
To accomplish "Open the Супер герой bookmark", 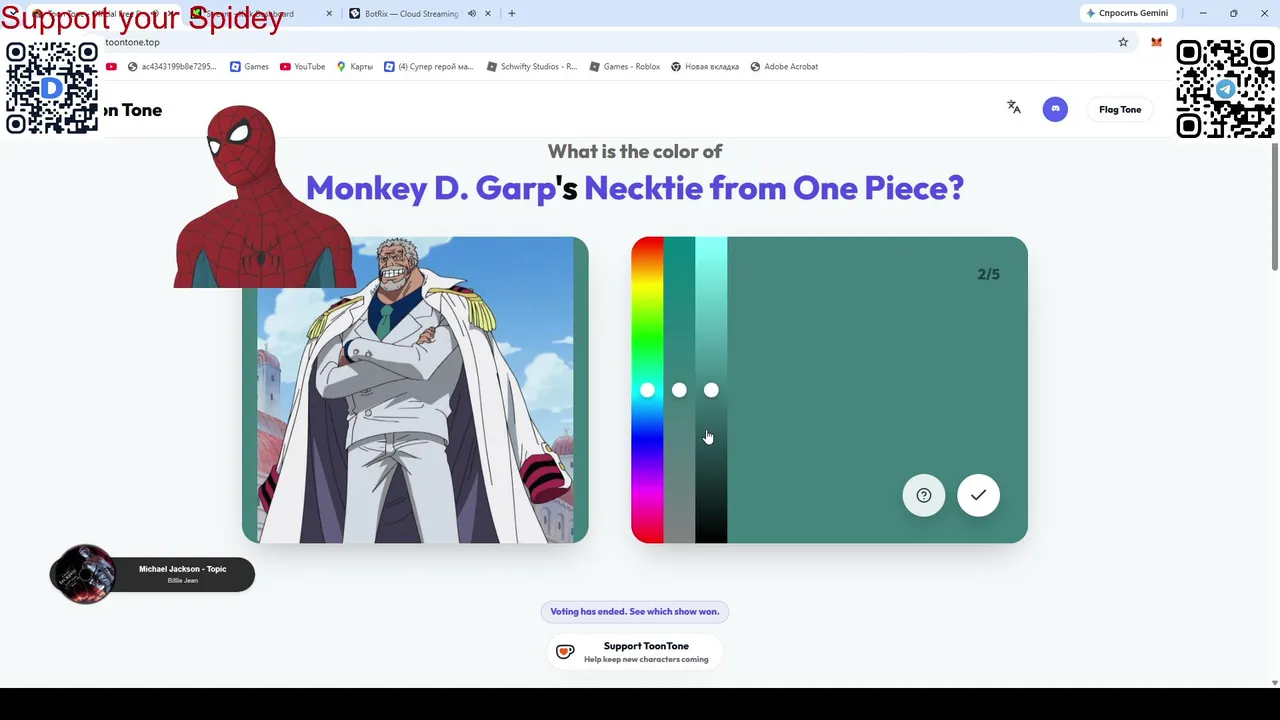I will click(429, 67).
